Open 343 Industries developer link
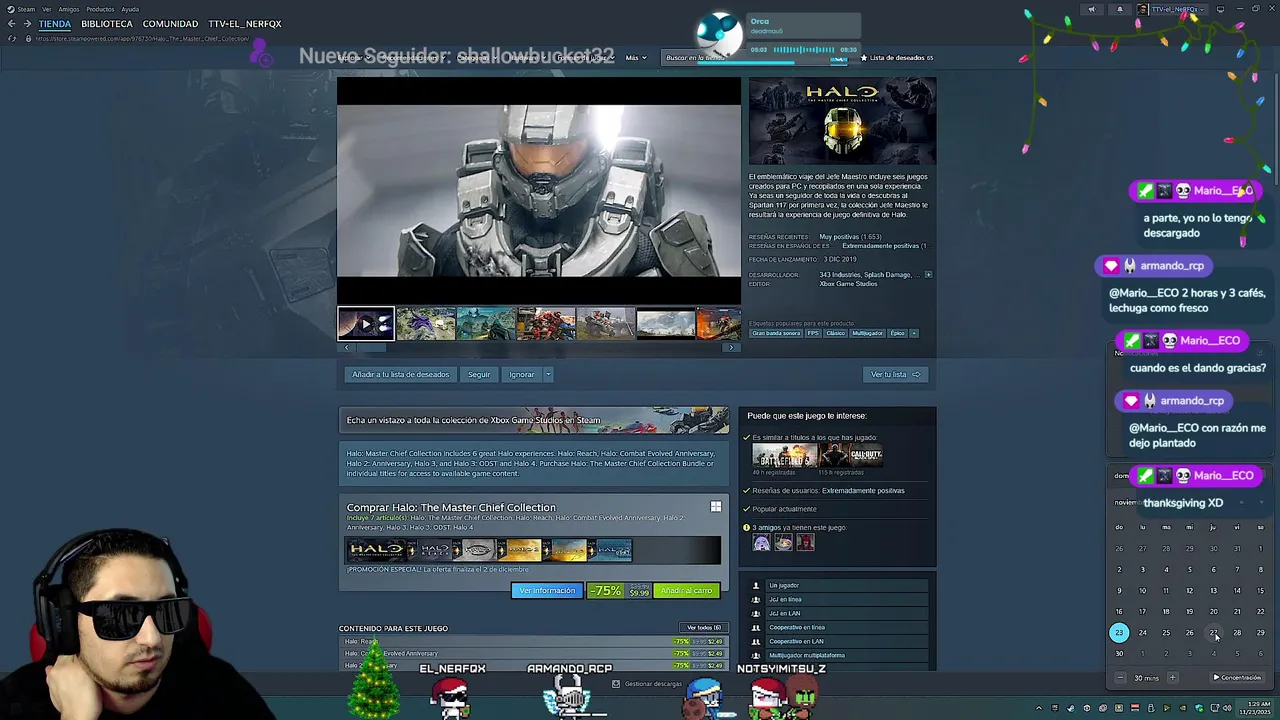 point(839,274)
